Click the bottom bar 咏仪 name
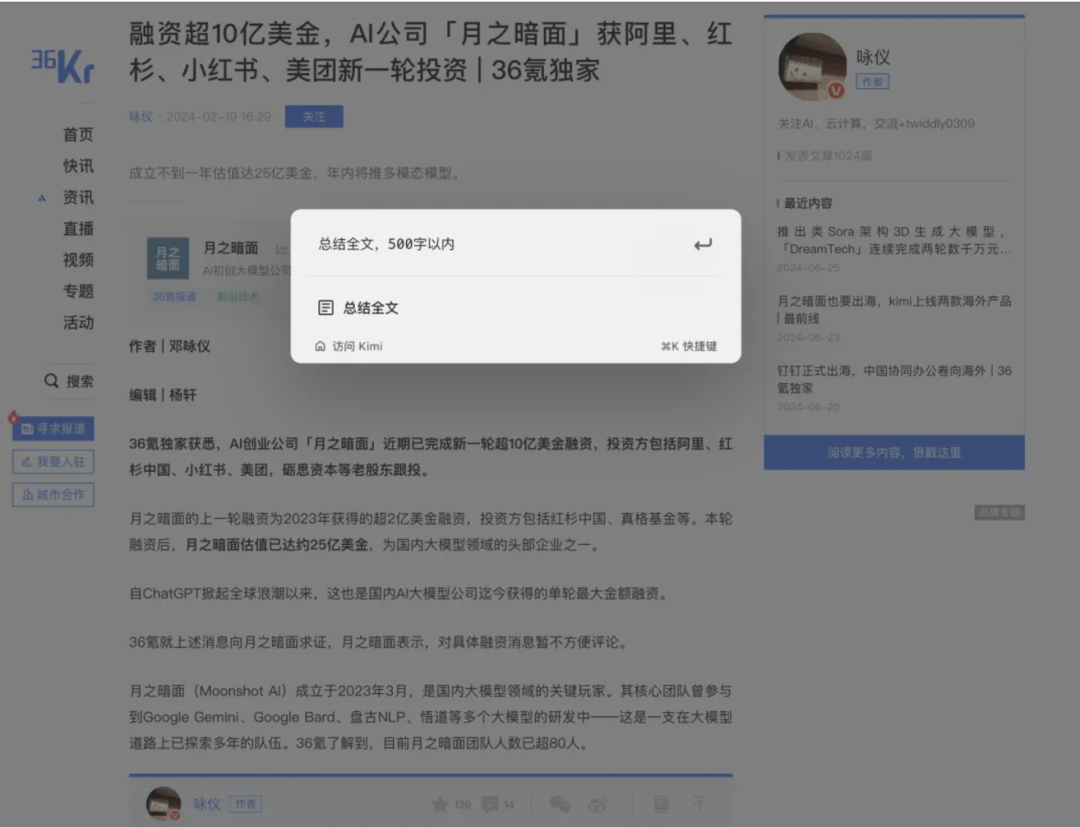The height and width of the screenshot is (827, 1080). click(207, 804)
